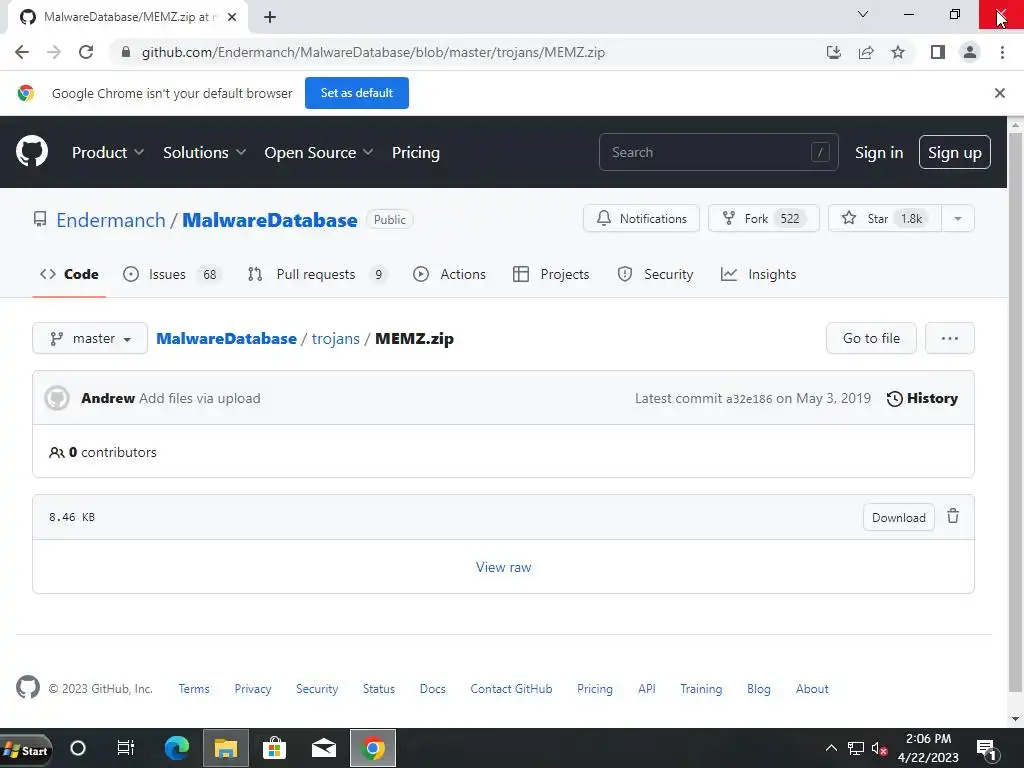Open Chrome three-dot menu
This screenshot has height=768, width=1024.
coord(1002,52)
